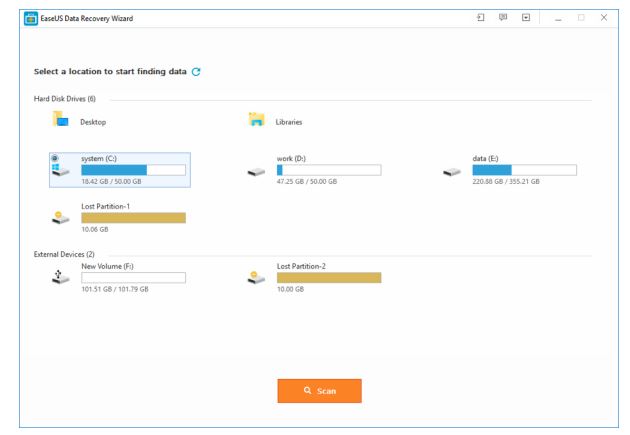Click the 'system (C:)' label
Image resolution: width=630 pixels, height=435 pixels.
click(x=99, y=159)
